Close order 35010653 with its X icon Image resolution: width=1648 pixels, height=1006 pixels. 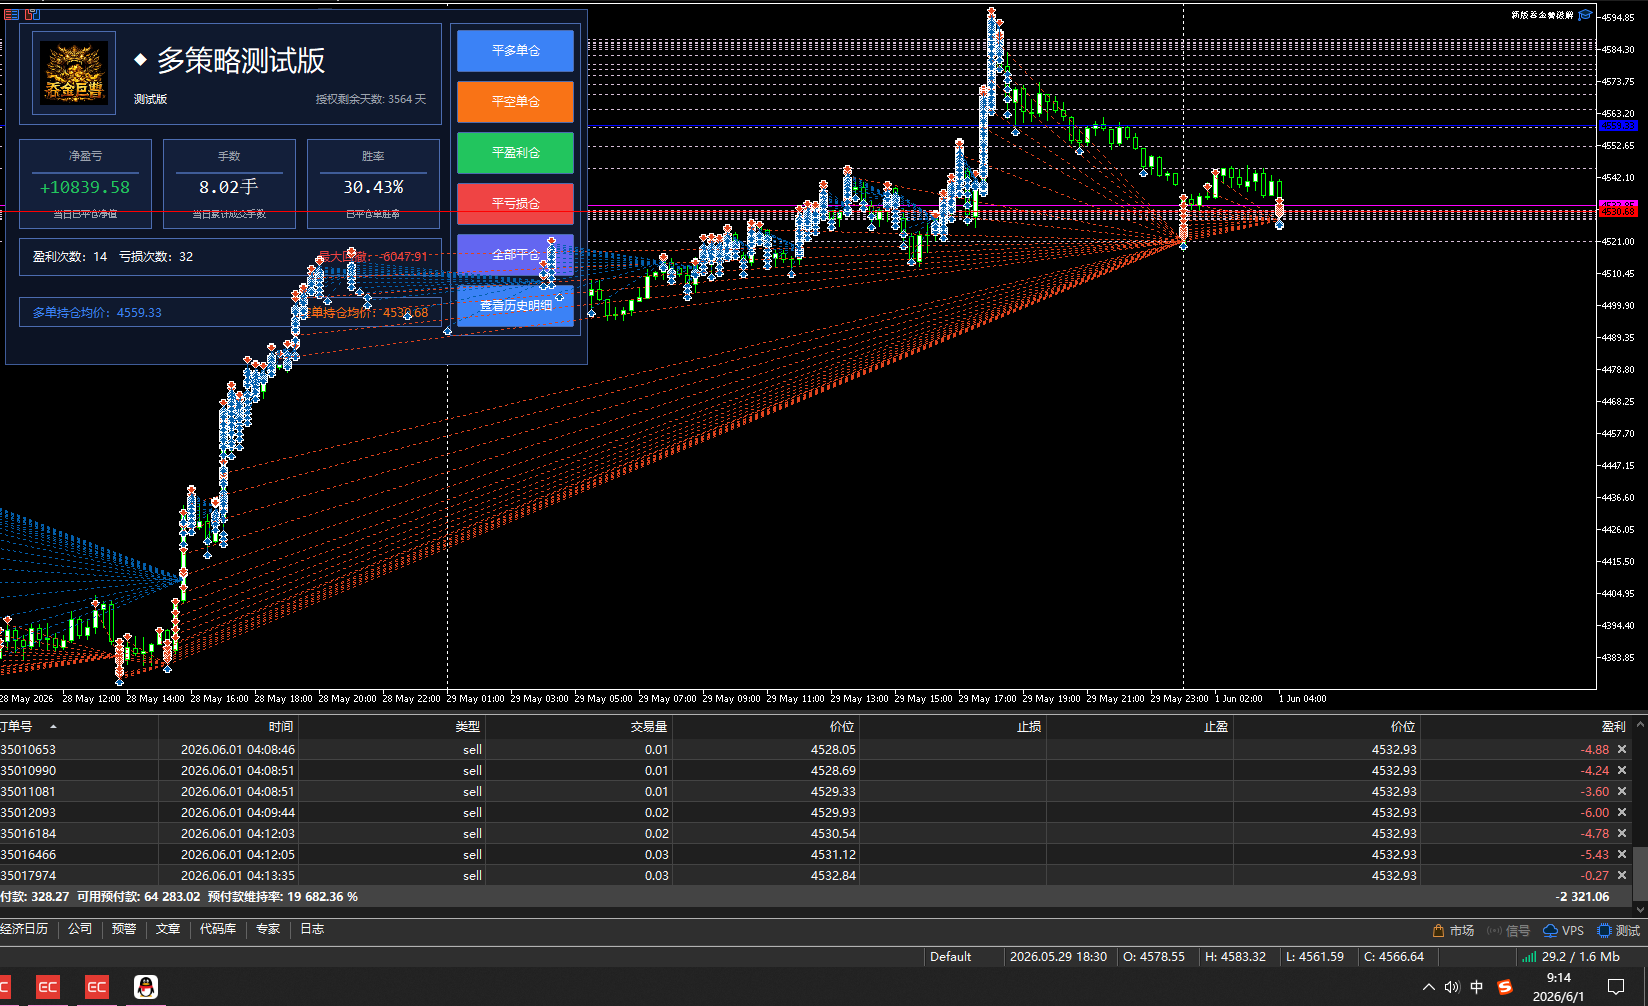coord(1622,749)
